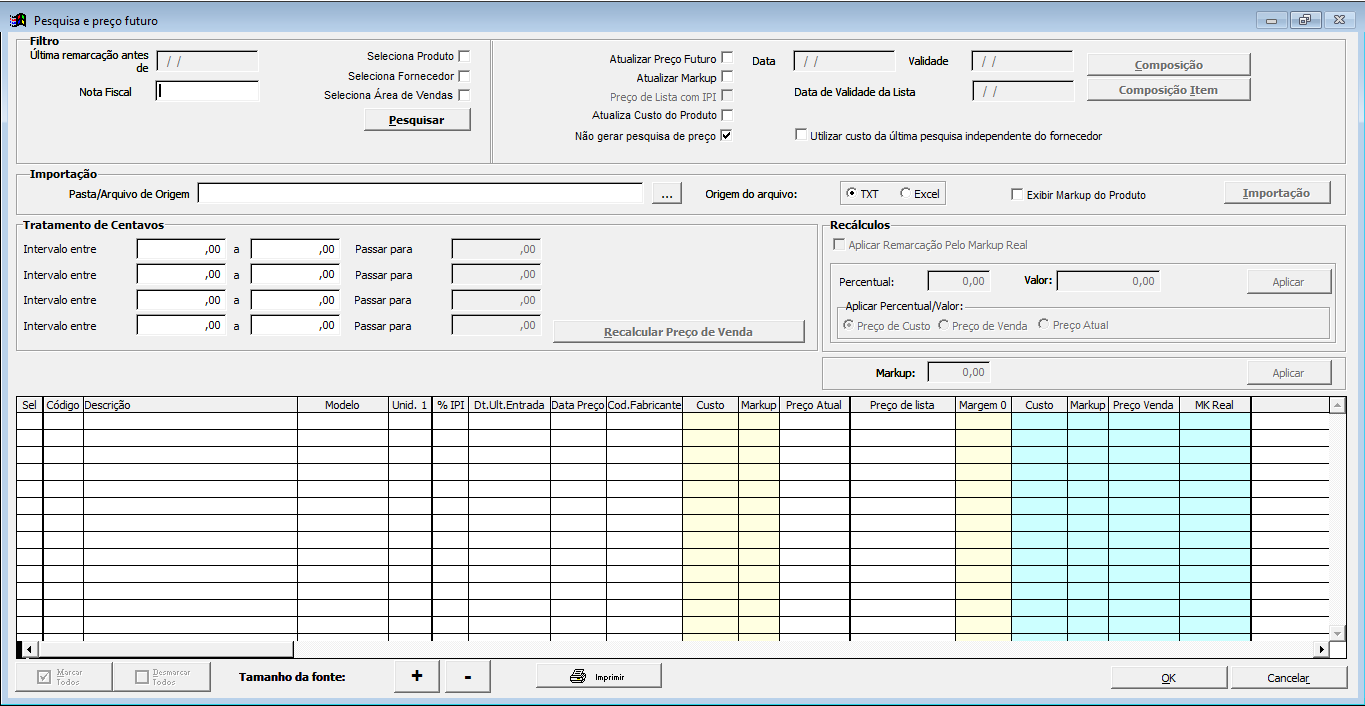
Task: Click the Composição button
Action: [1168, 64]
